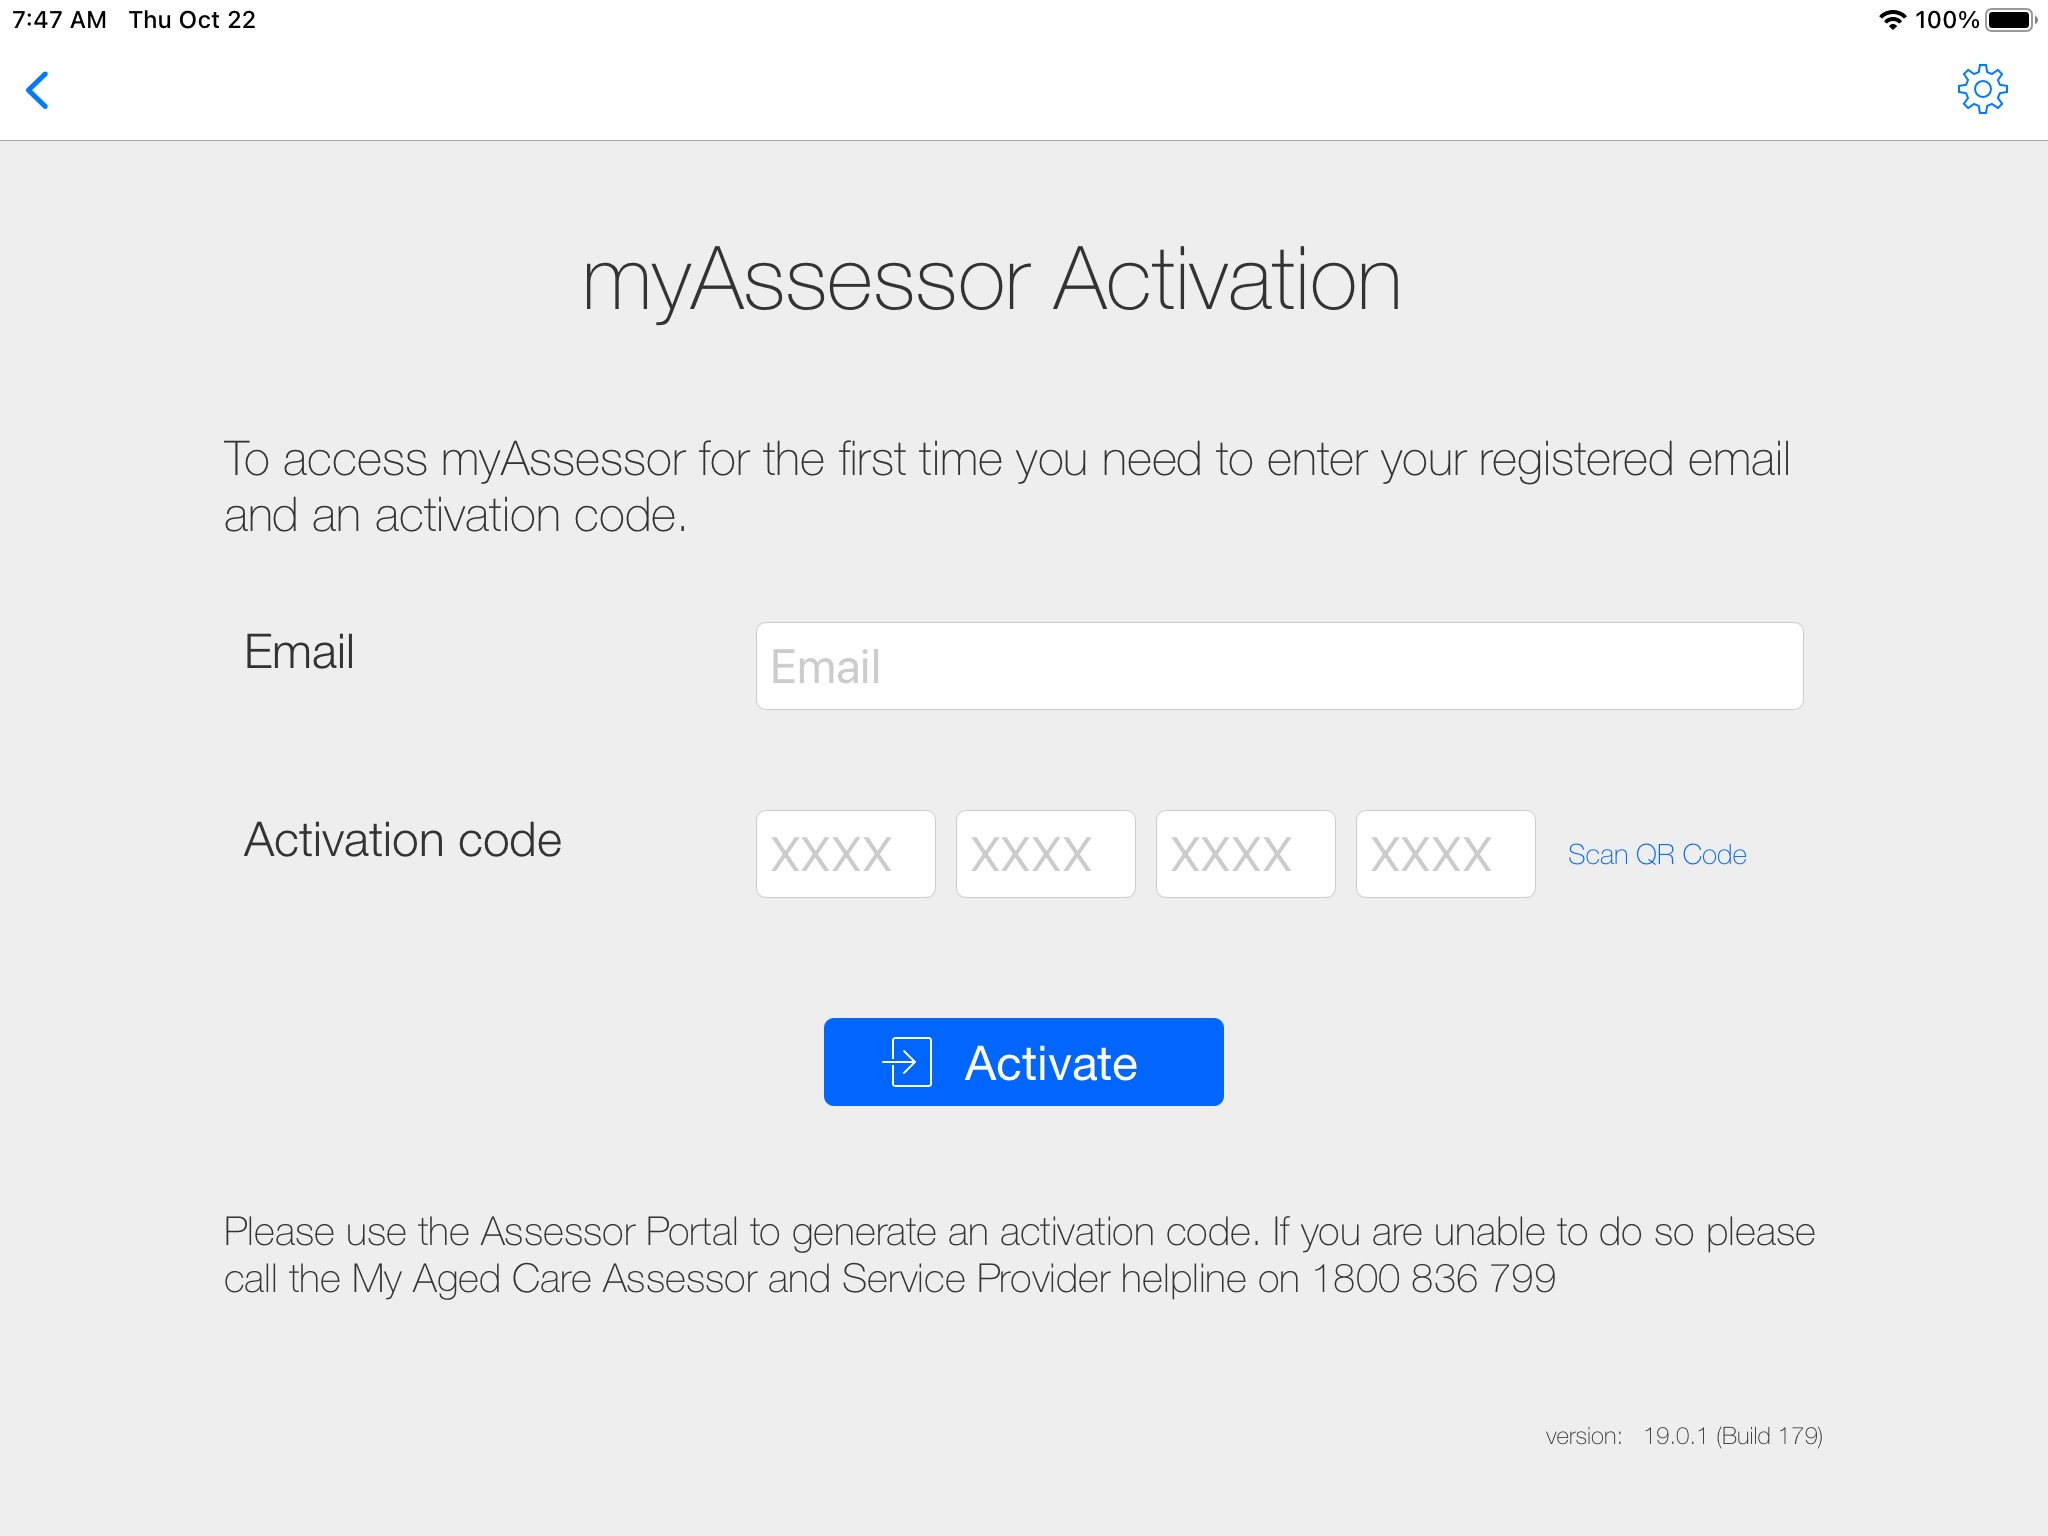Tap the Email input field
The height and width of the screenshot is (1536, 2048).
click(x=1279, y=665)
